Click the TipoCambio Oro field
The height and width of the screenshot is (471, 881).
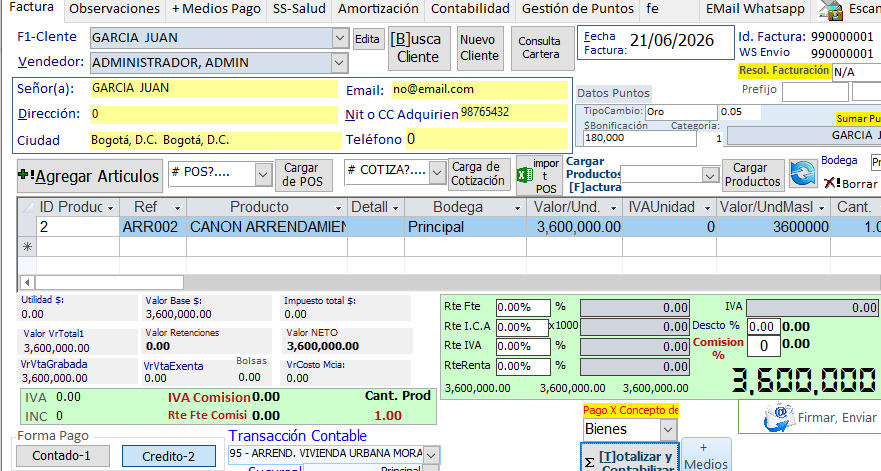coord(680,112)
